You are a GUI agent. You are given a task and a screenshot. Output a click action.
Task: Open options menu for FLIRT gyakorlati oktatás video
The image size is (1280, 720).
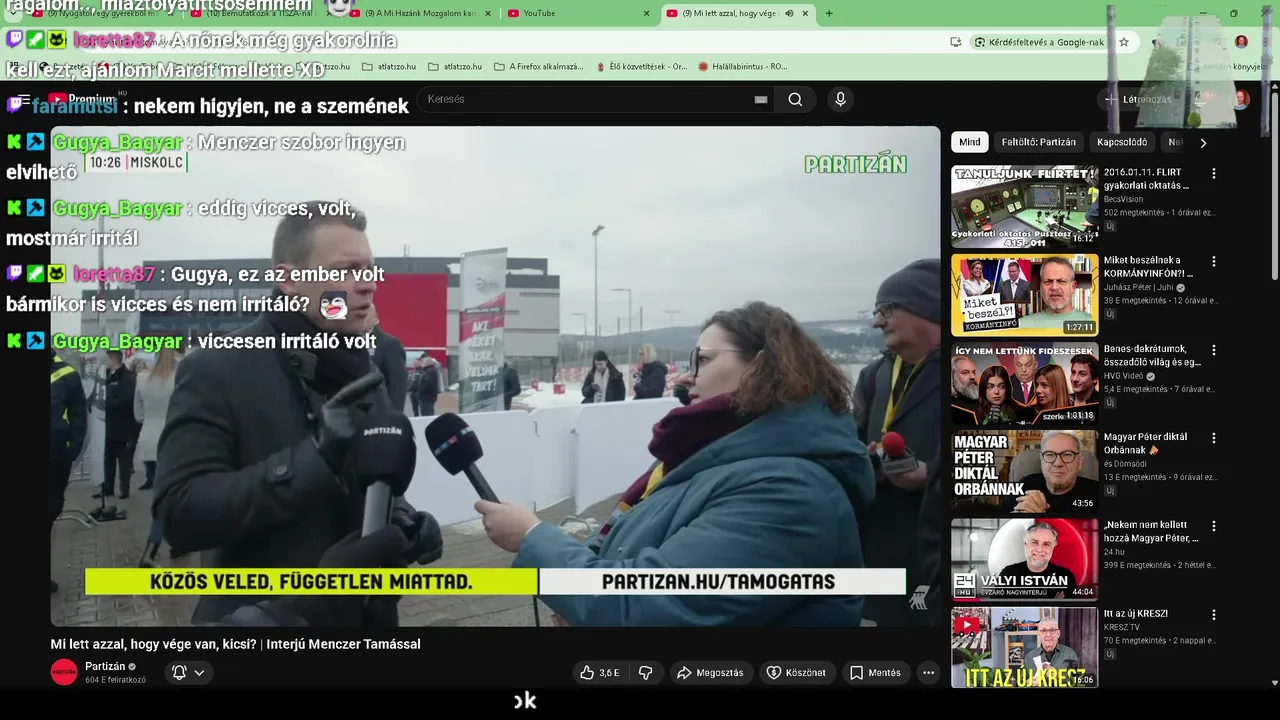point(1214,173)
